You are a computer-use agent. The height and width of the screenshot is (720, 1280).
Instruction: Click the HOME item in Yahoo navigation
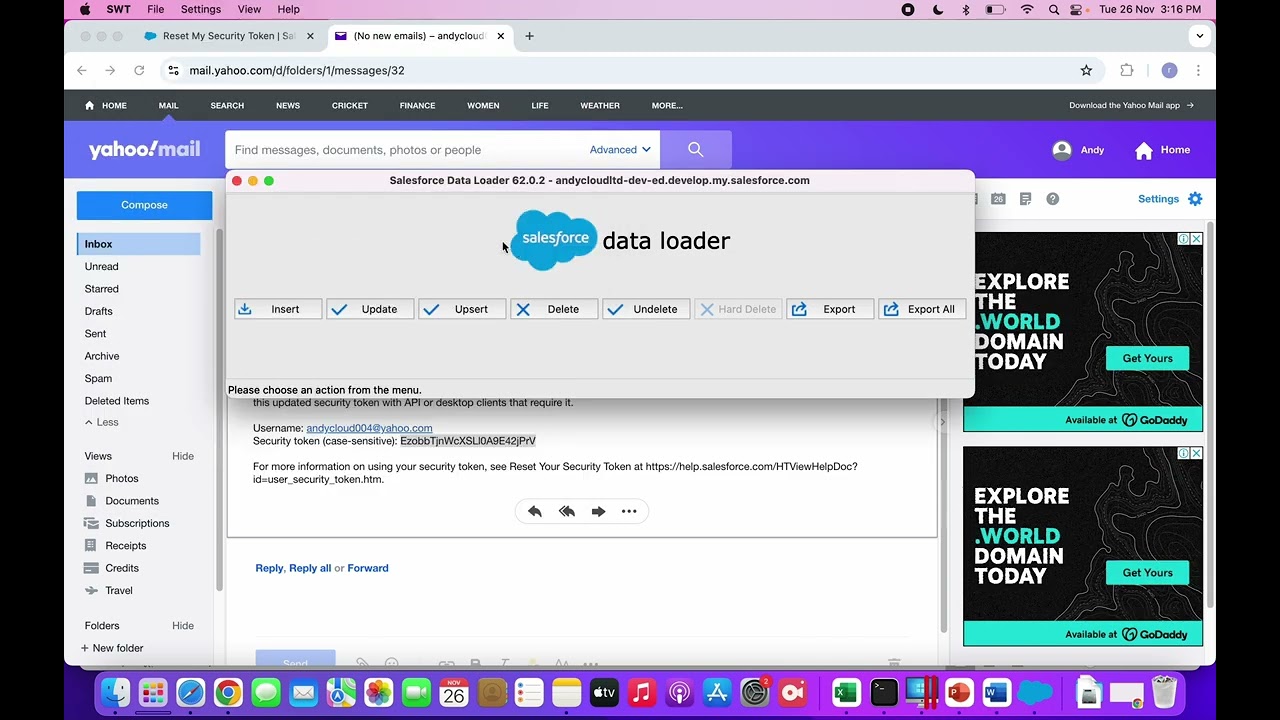point(106,105)
